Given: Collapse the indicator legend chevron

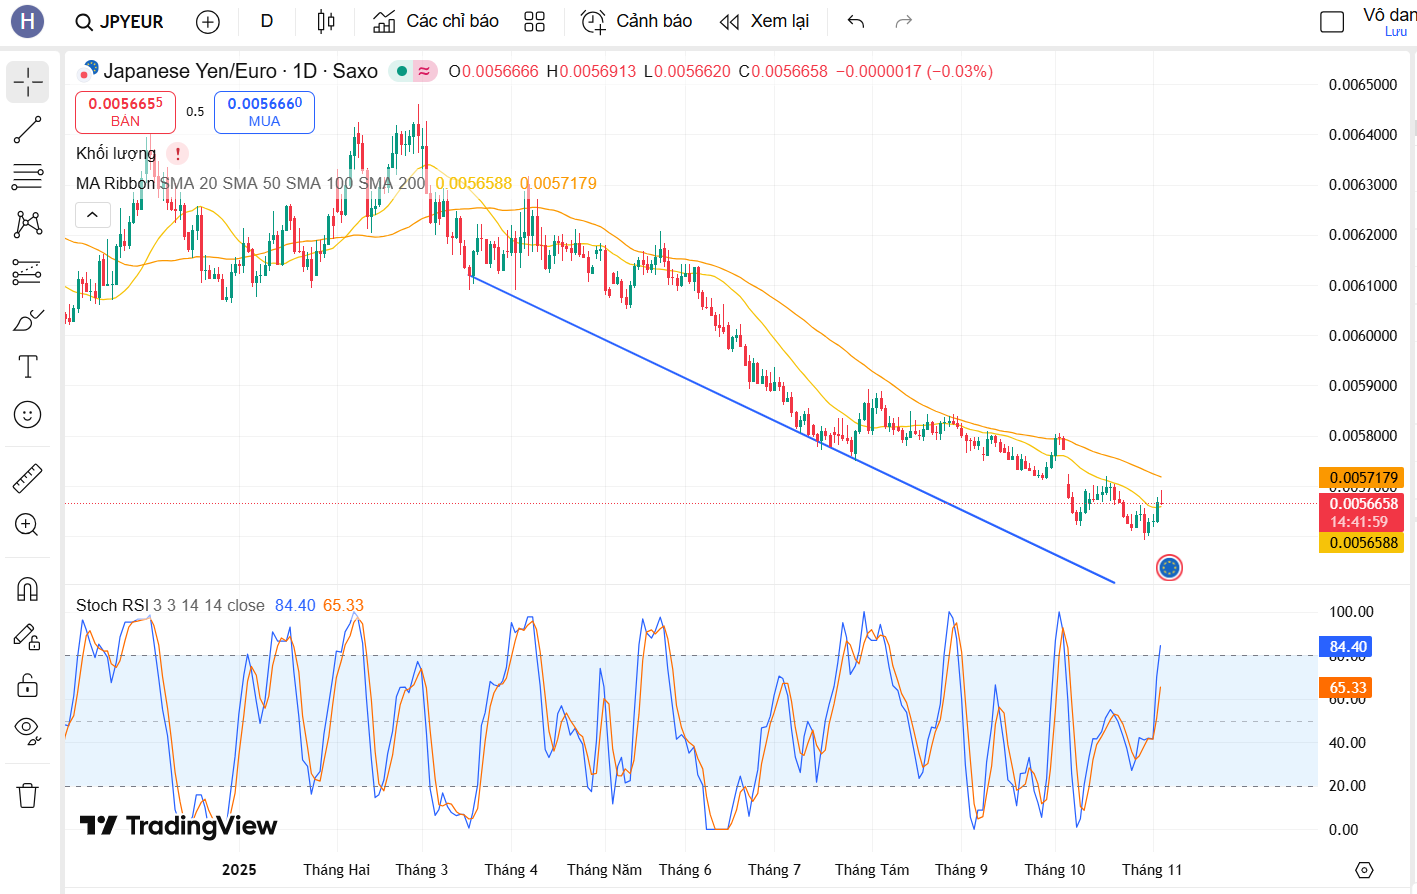Looking at the screenshot, I should tap(92, 214).
